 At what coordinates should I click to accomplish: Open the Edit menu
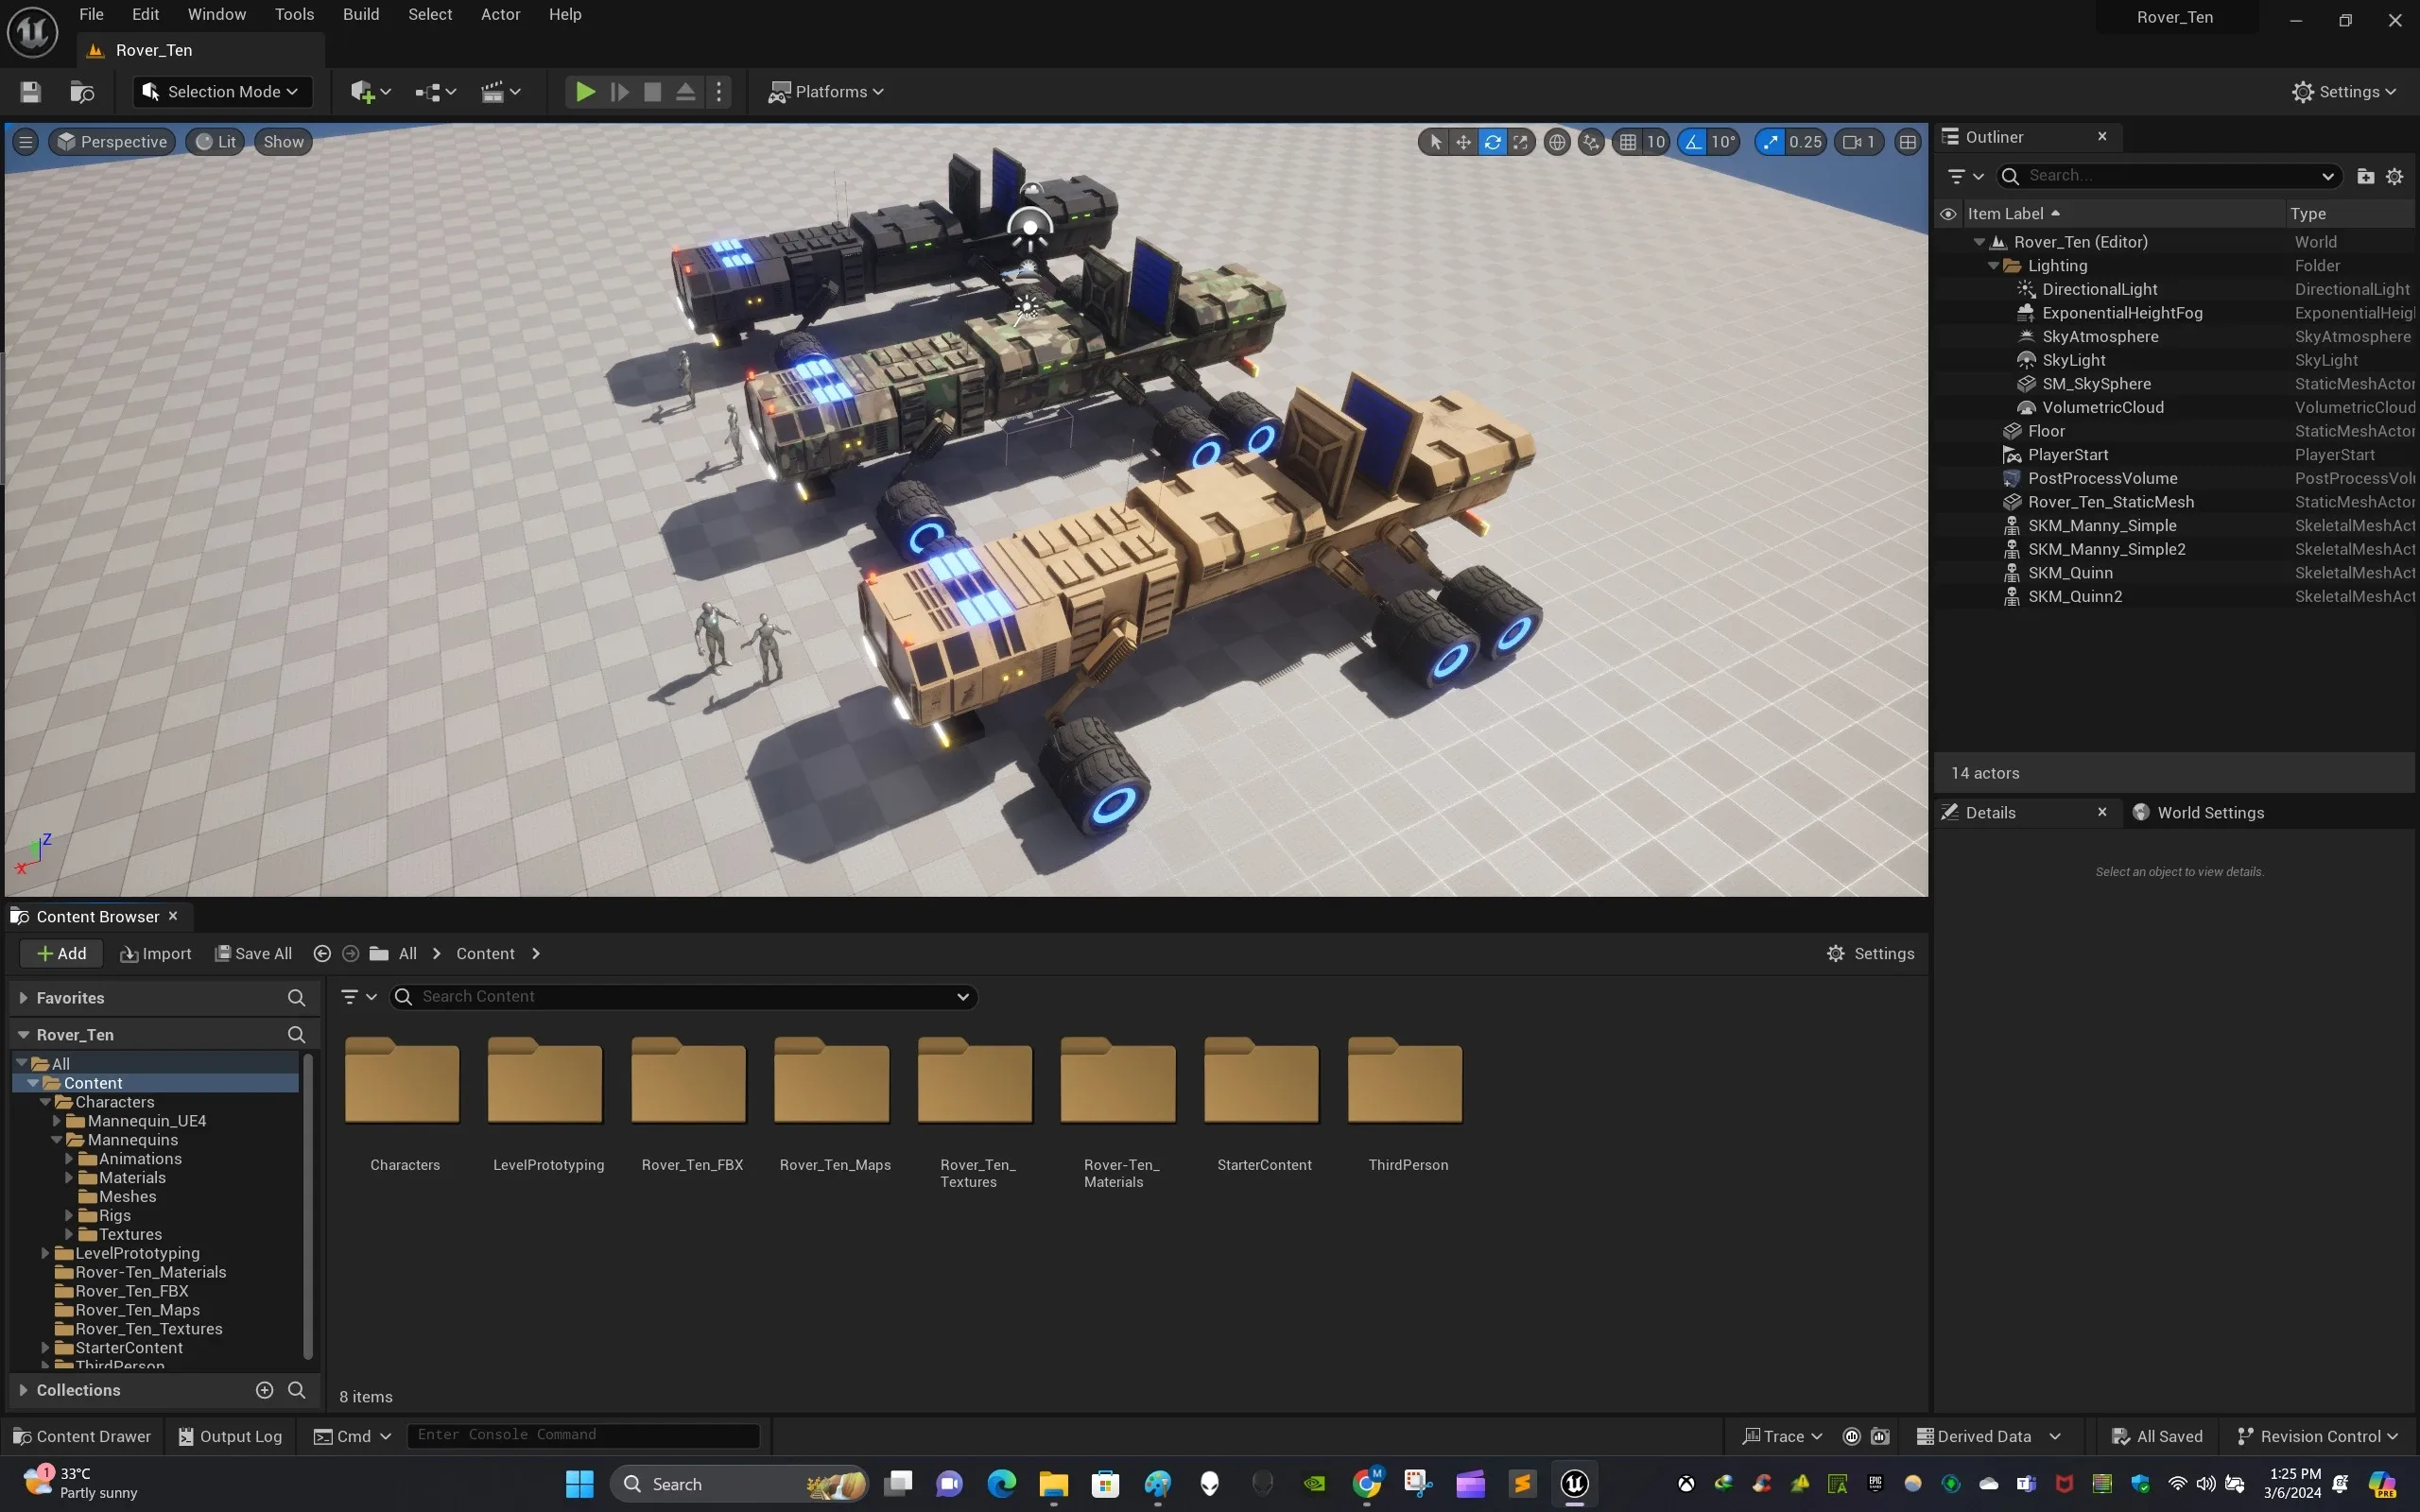pos(145,14)
